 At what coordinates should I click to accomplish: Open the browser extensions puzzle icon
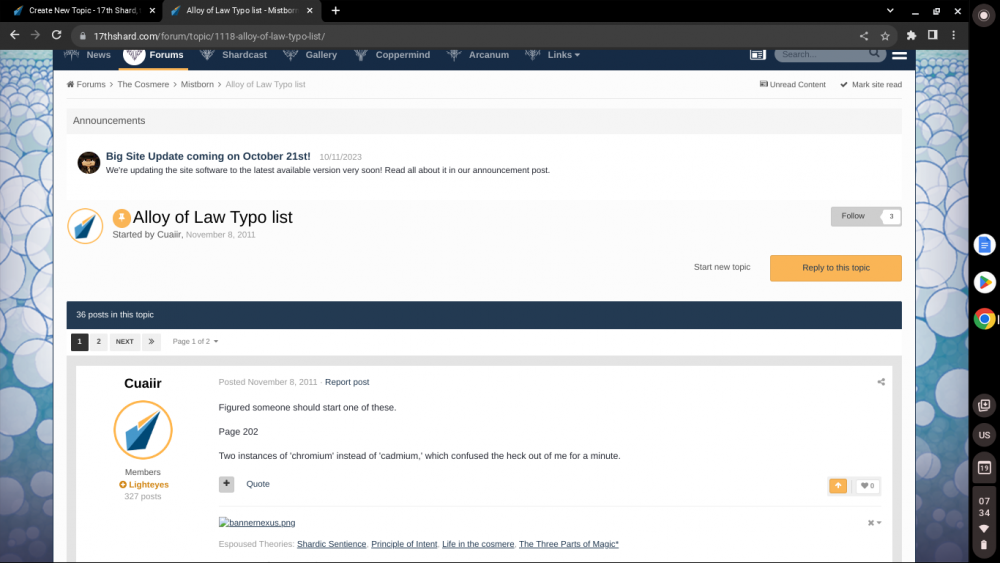pyautogui.click(x=911, y=36)
